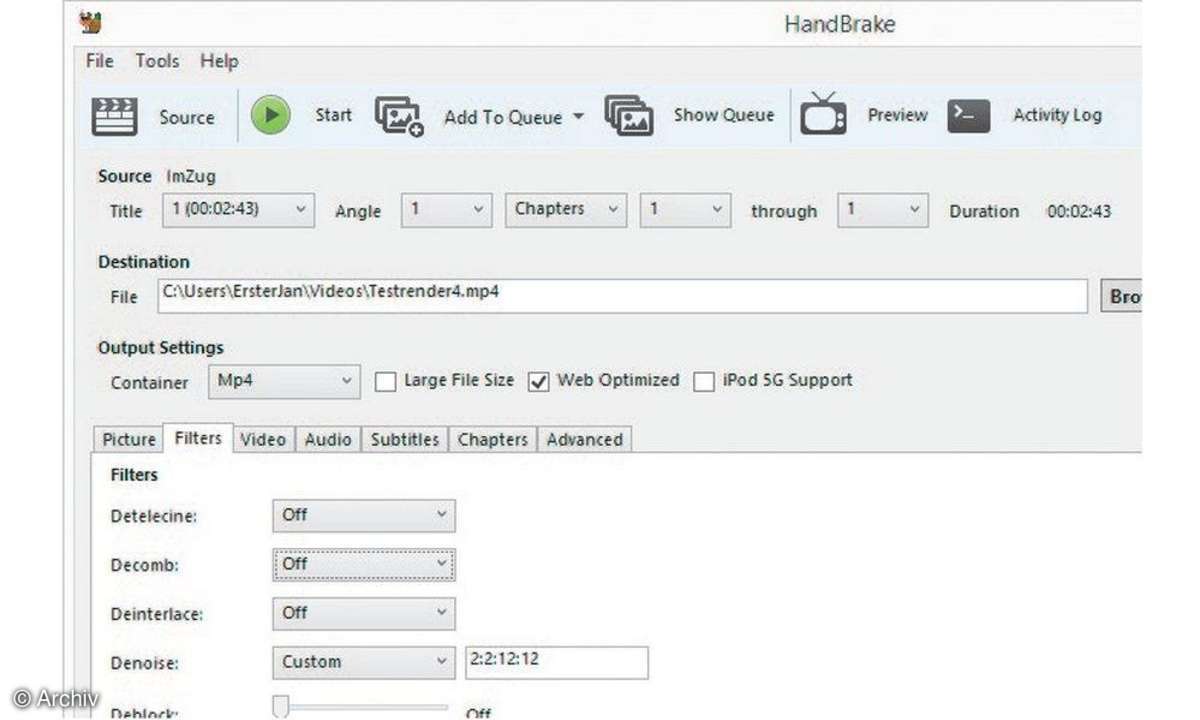Expand the Decomb dropdown

click(x=364, y=564)
